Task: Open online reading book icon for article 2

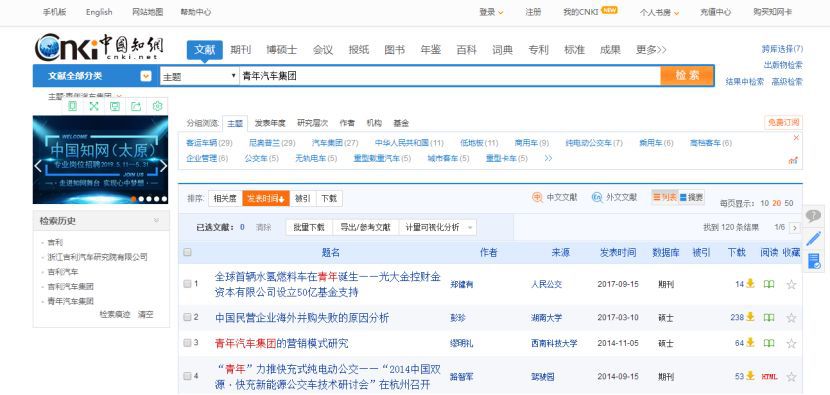Action: click(x=769, y=318)
